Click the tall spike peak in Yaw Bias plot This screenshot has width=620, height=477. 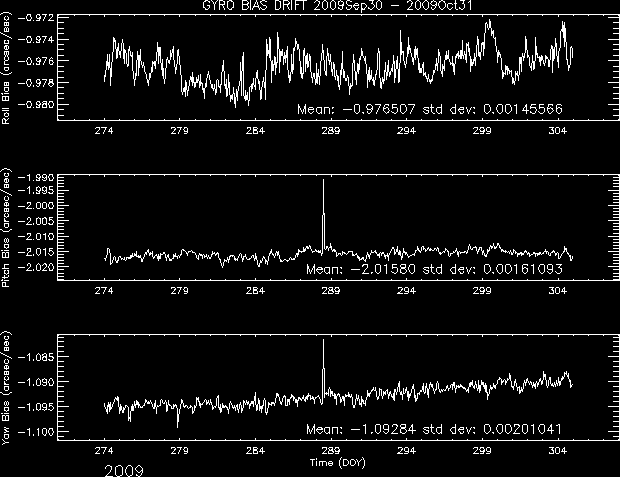(324, 341)
